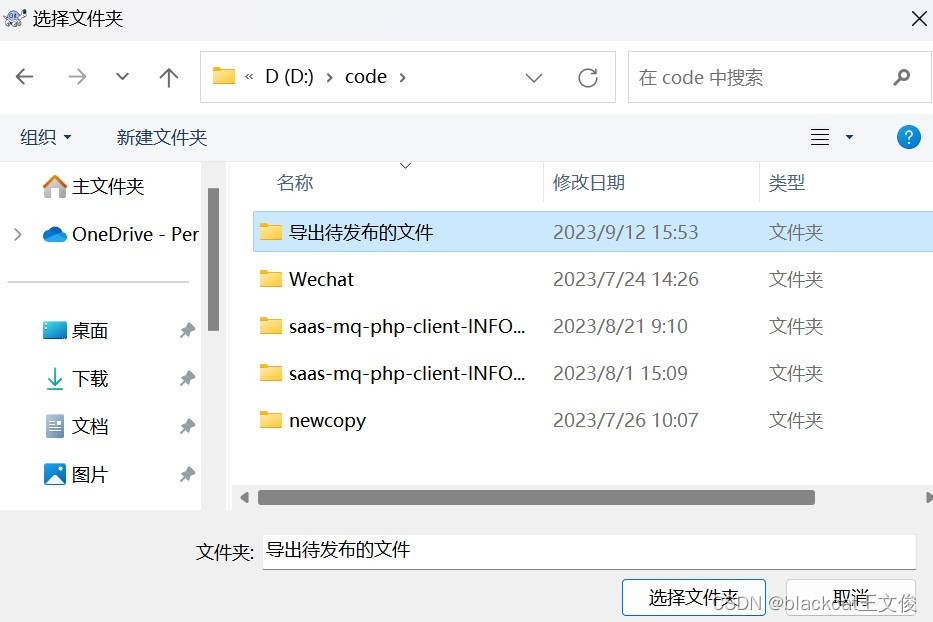This screenshot has width=933, height=622.
Task: Go up one folder level
Action: 169,77
